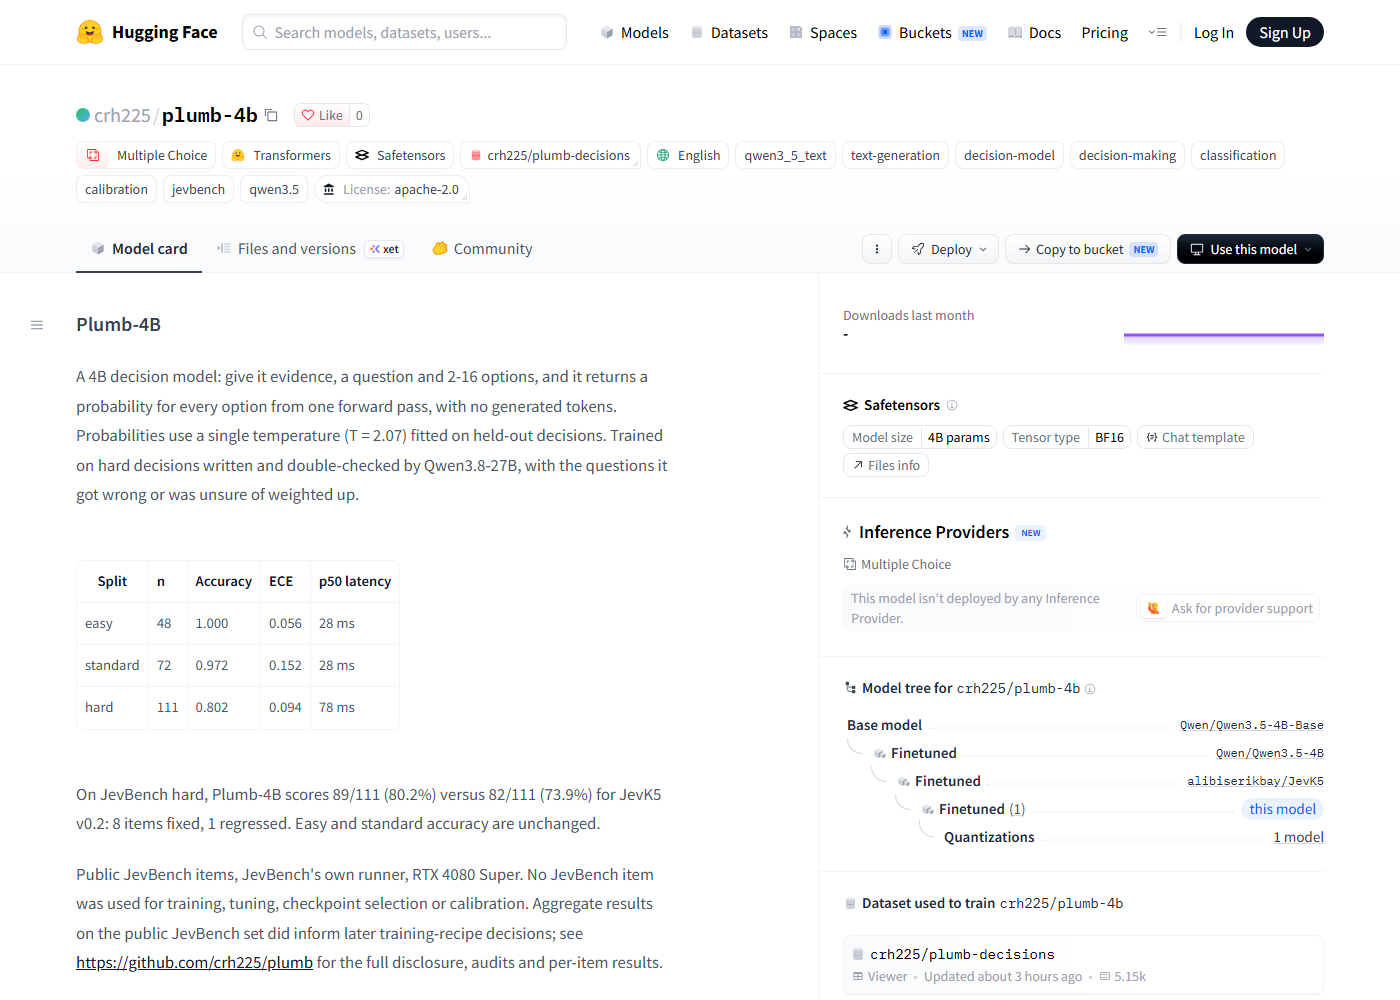Open the Deploy dropdown
Screen dimensions: 1400x1000
(x=949, y=249)
